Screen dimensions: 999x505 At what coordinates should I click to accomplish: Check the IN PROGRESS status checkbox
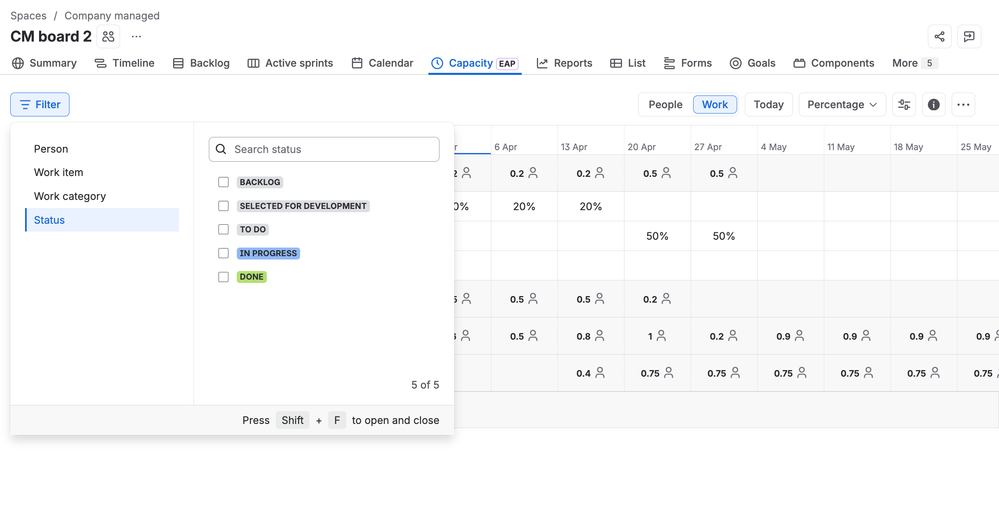pyautogui.click(x=223, y=253)
